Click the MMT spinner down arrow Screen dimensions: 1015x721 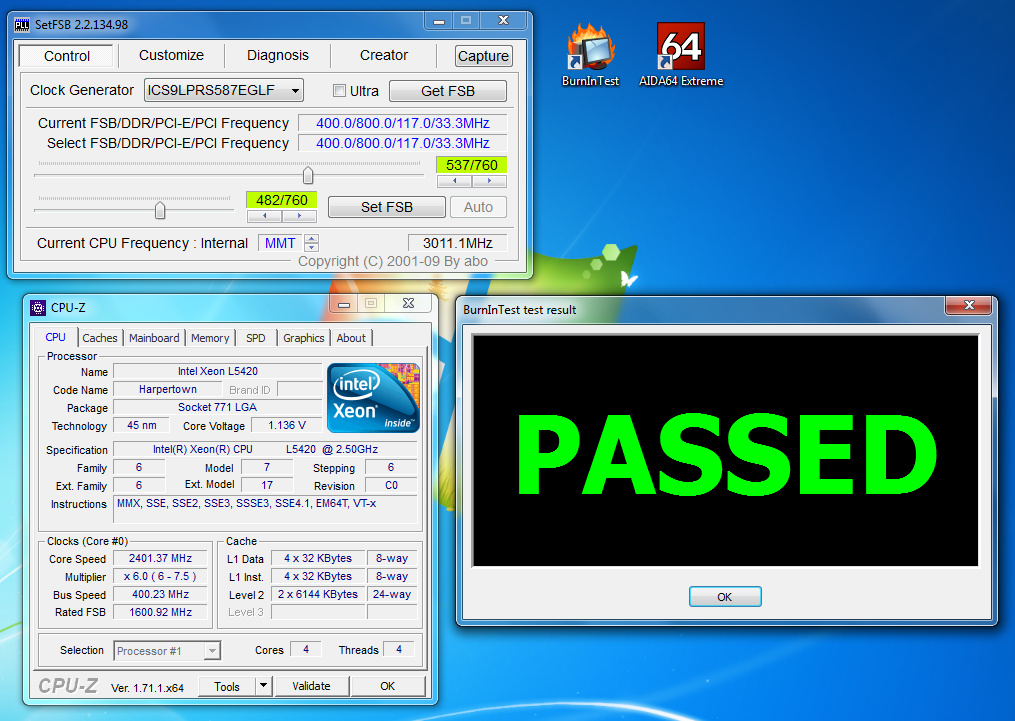(312, 247)
